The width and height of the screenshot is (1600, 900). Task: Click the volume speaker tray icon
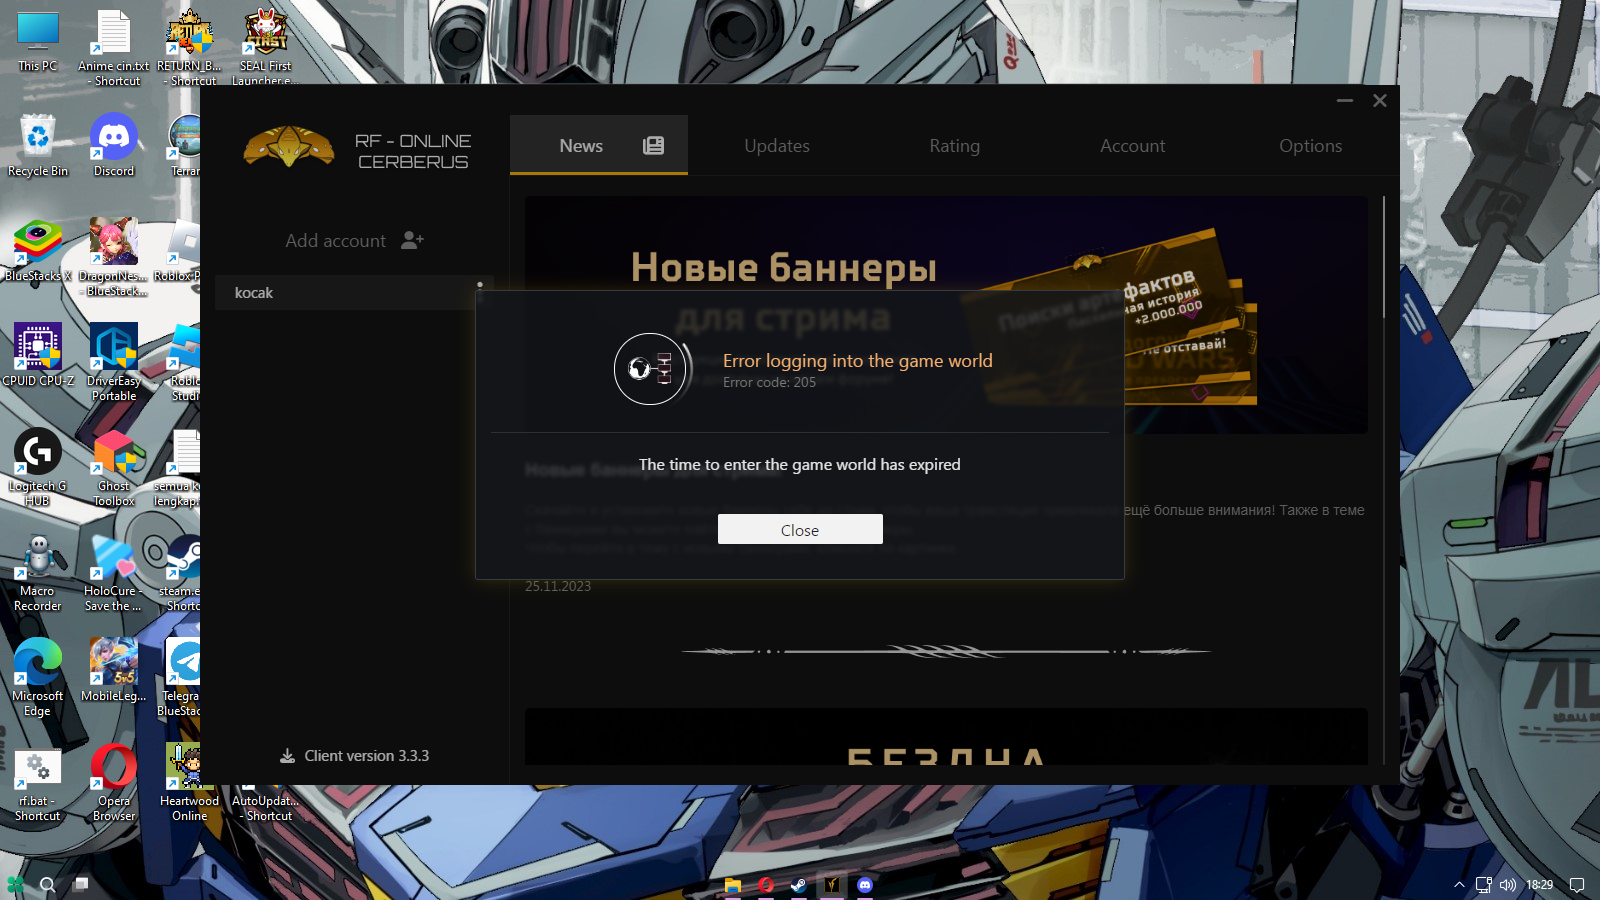click(x=1508, y=885)
